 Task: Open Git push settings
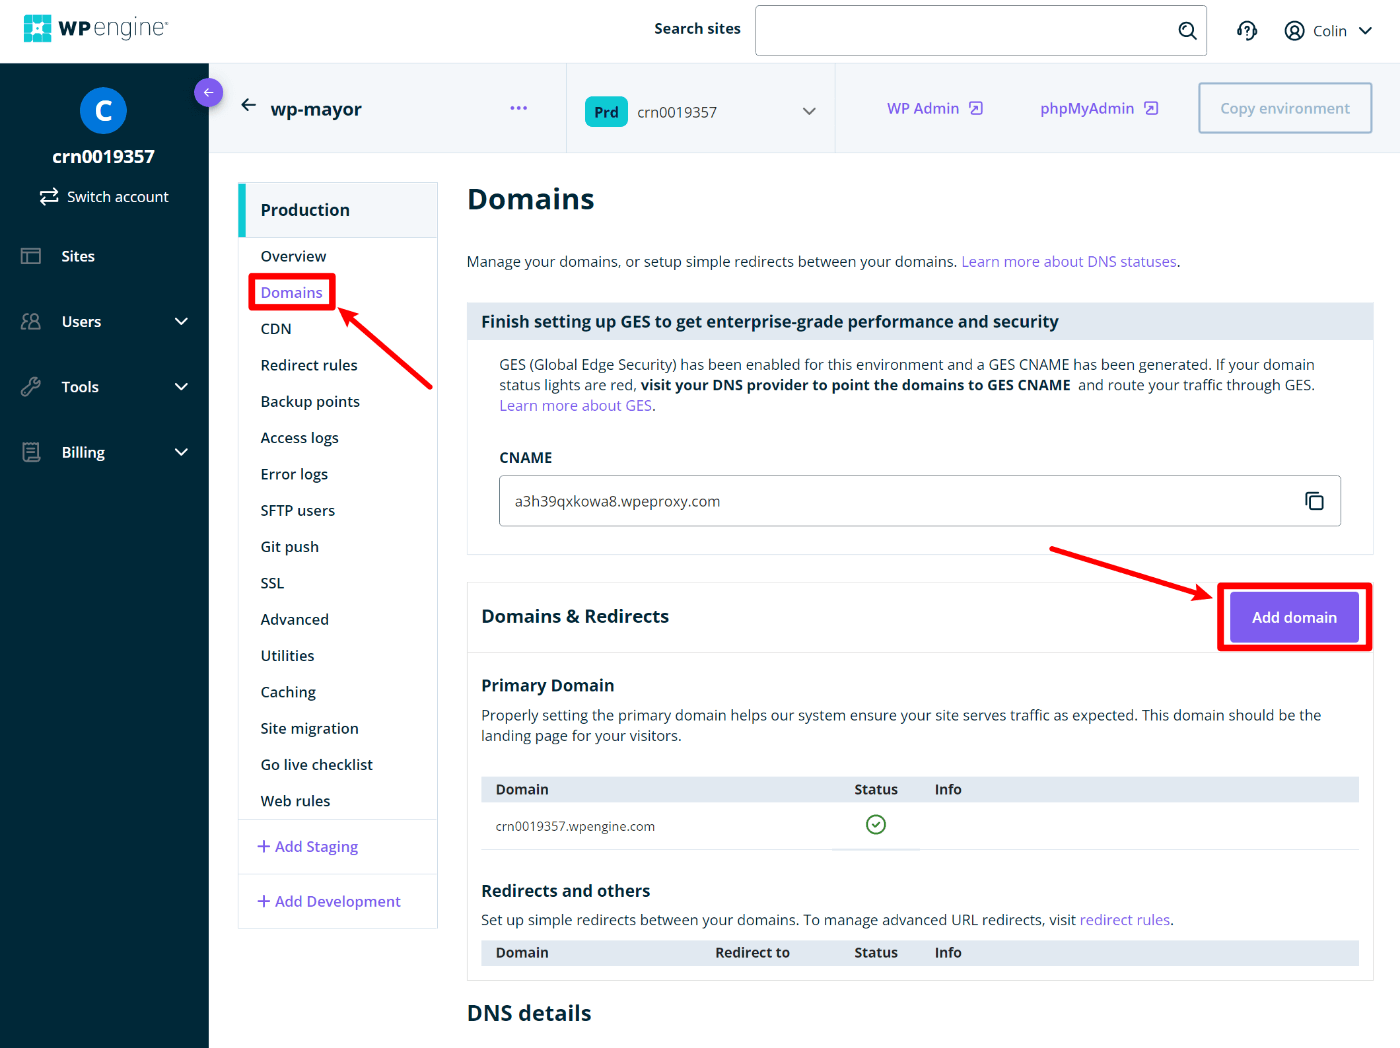coord(289,547)
